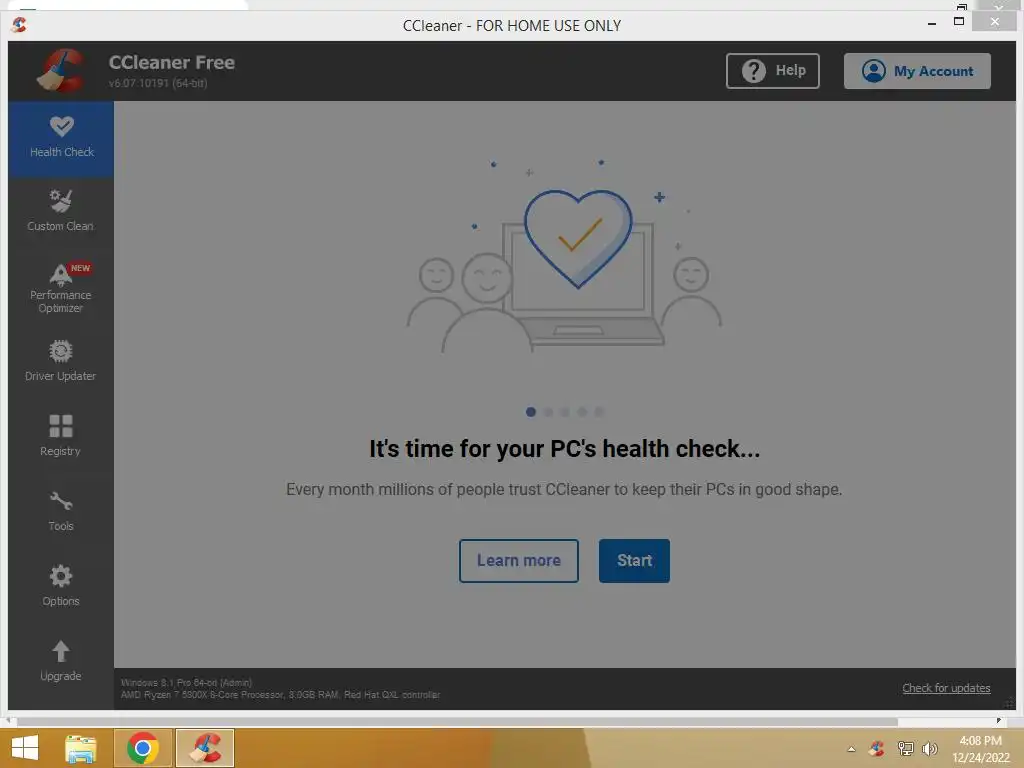Open Custom Clean in sidebar

61,212
